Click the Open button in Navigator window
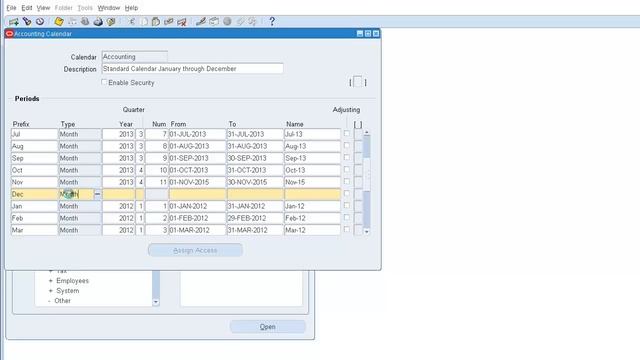This screenshot has height=360, width=640. pos(267,327)
